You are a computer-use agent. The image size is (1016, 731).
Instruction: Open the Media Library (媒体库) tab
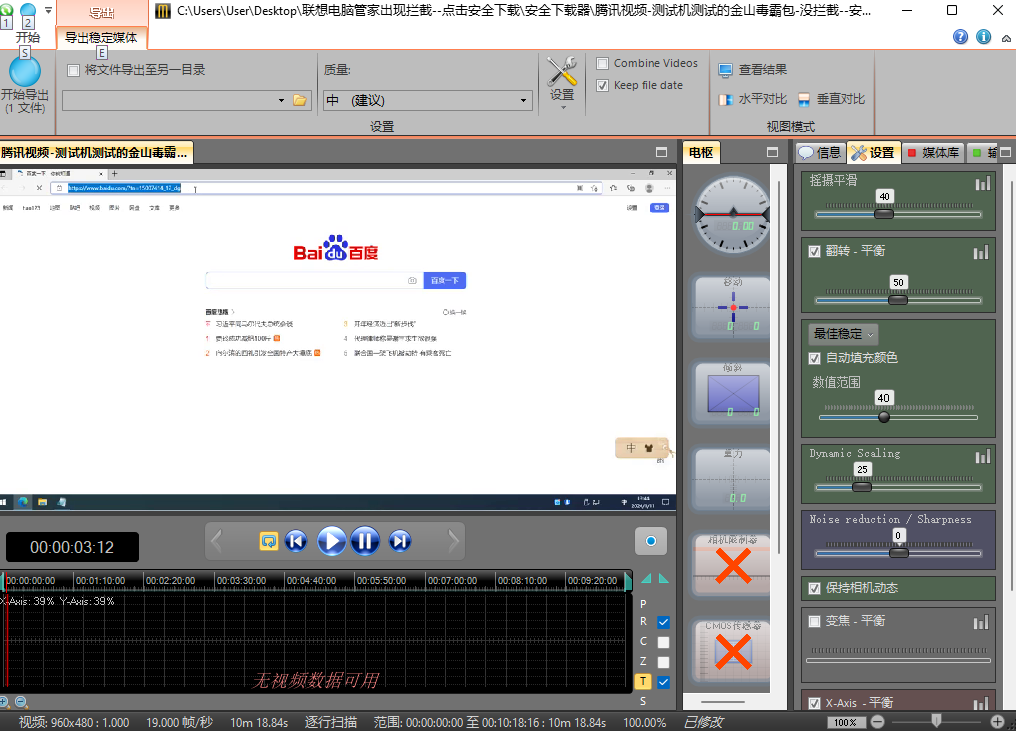coord(933,153)
